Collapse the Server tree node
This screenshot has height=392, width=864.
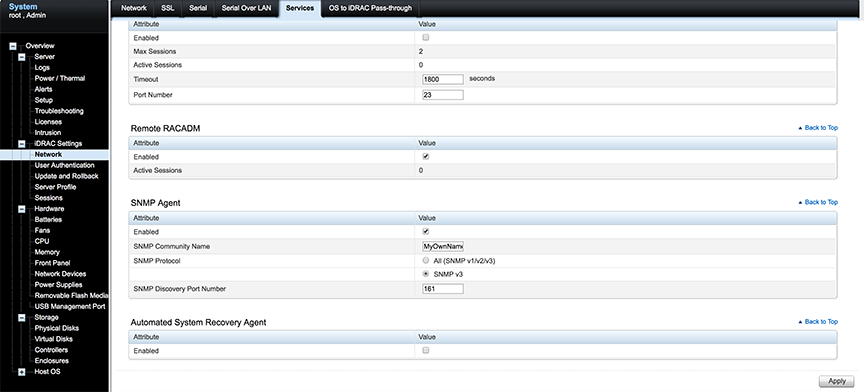22,57
